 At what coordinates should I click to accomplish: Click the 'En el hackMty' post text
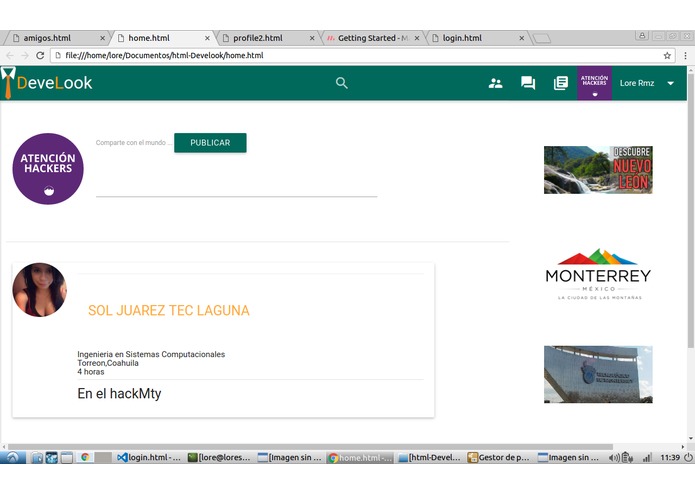[119, 393]
